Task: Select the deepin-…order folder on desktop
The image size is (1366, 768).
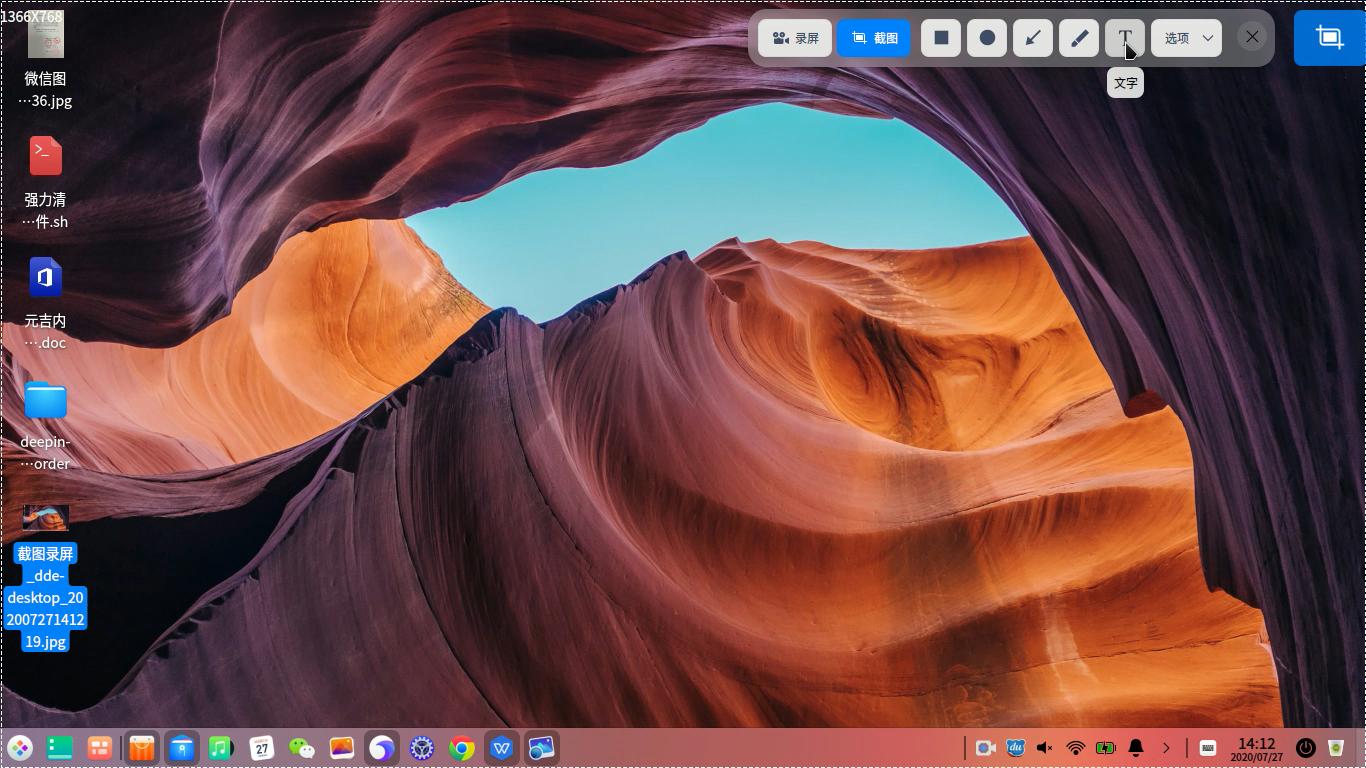Action: pyautogui.click(x=46, y=425)
